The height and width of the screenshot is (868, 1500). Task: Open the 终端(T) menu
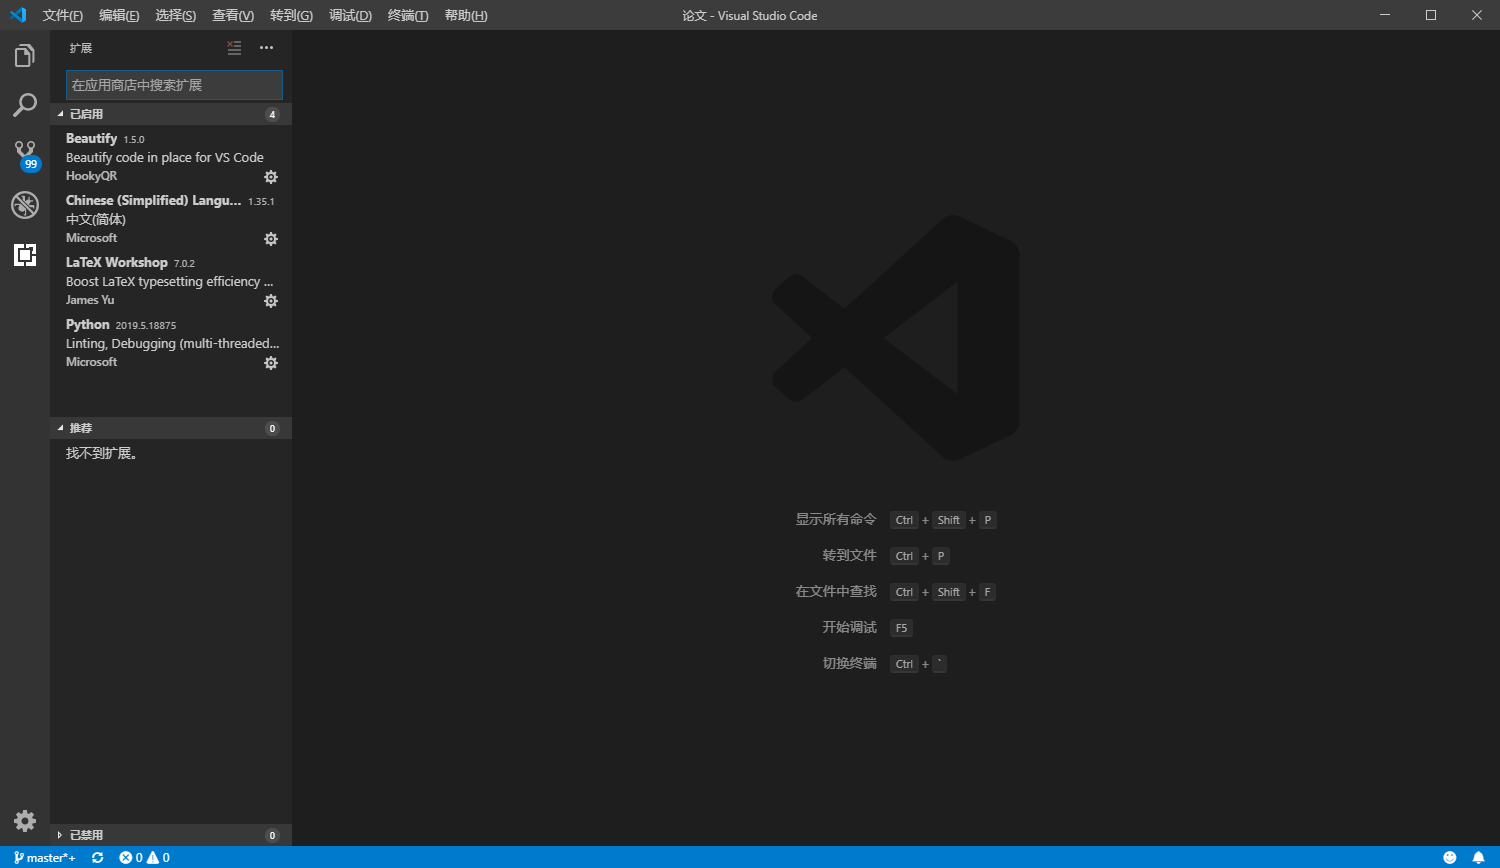click(x=408, y=15)
